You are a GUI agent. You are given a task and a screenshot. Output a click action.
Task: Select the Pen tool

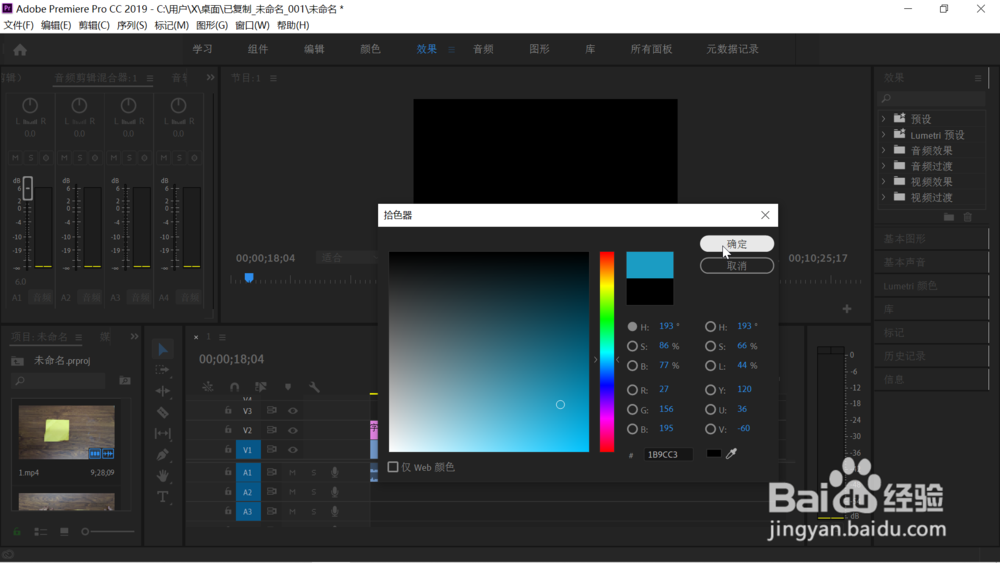163,455
